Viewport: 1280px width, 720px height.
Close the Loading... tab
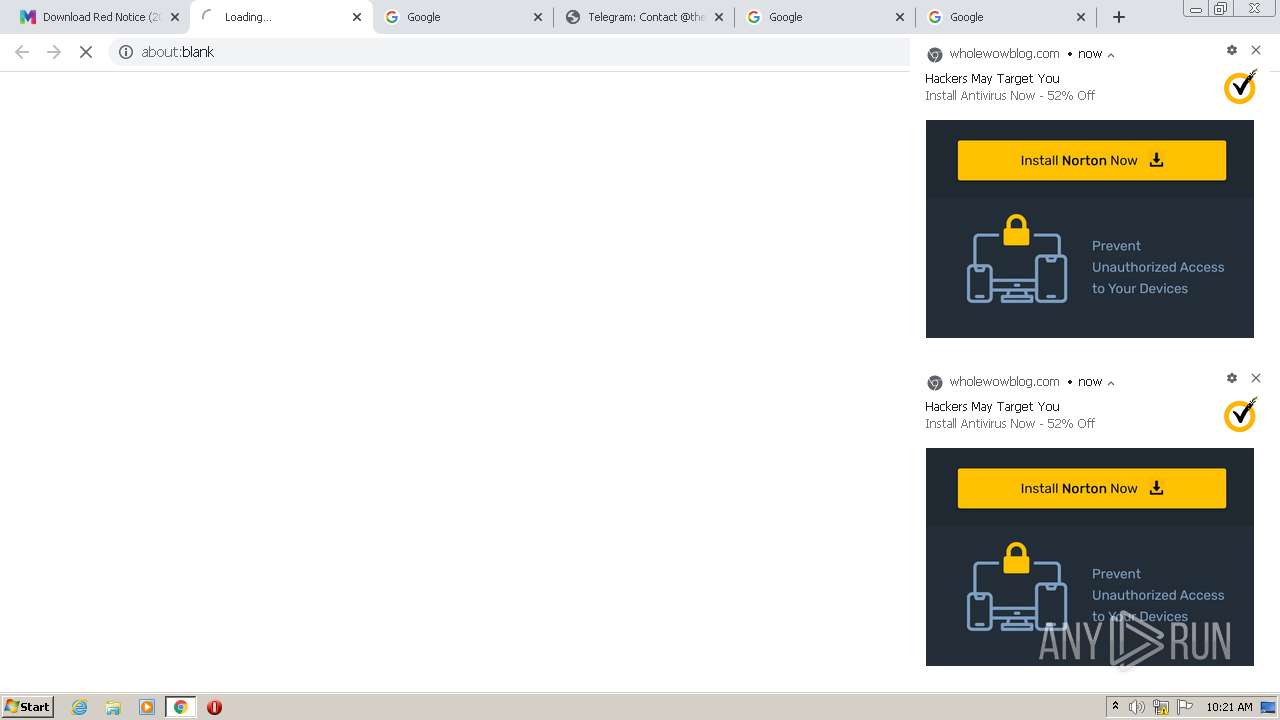[357, 17]
